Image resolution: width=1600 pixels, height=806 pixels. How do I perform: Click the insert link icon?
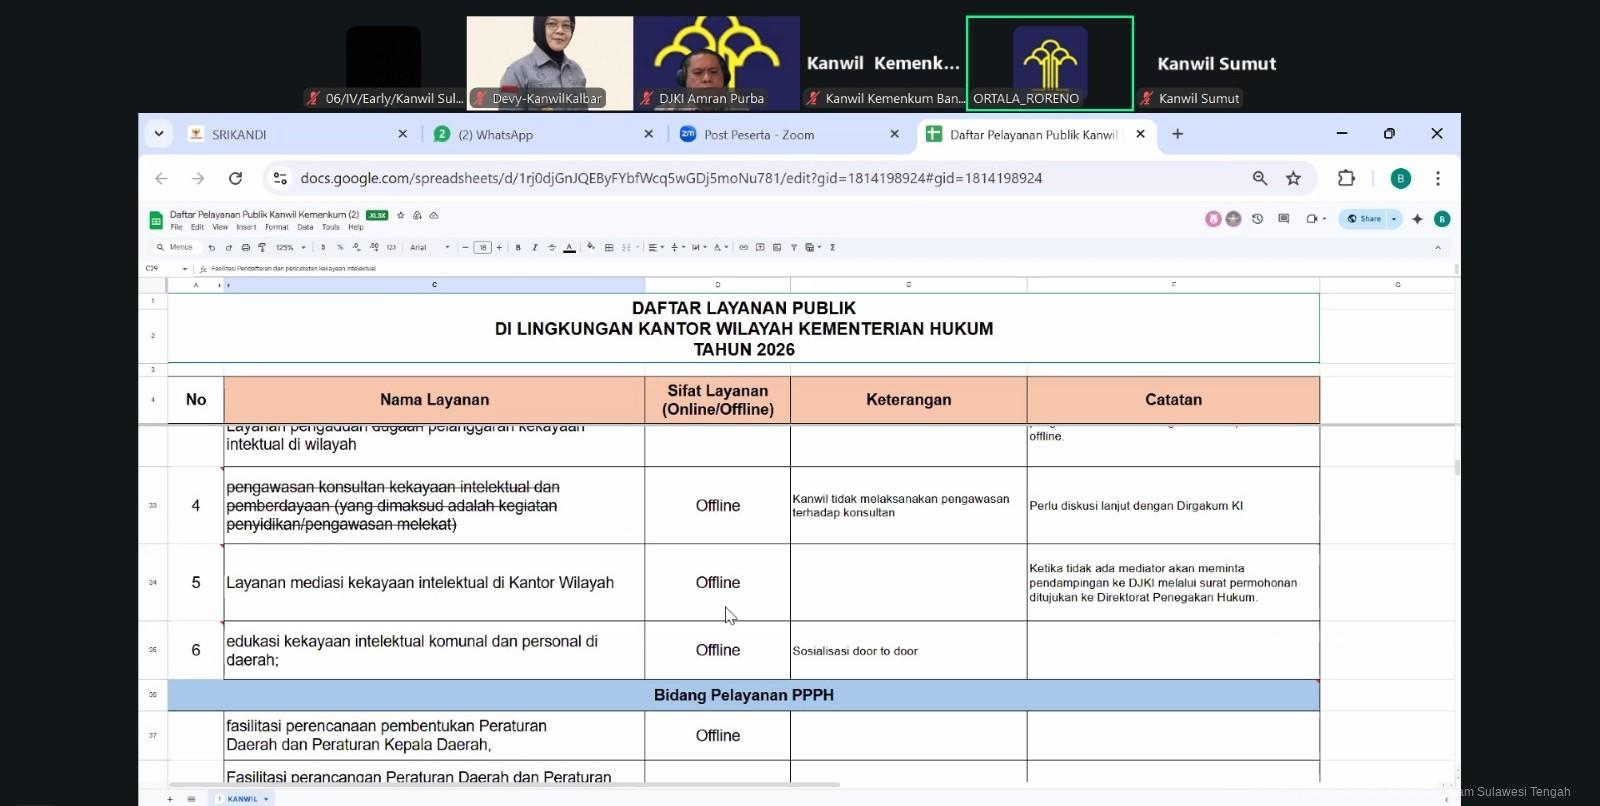(743, 248)
